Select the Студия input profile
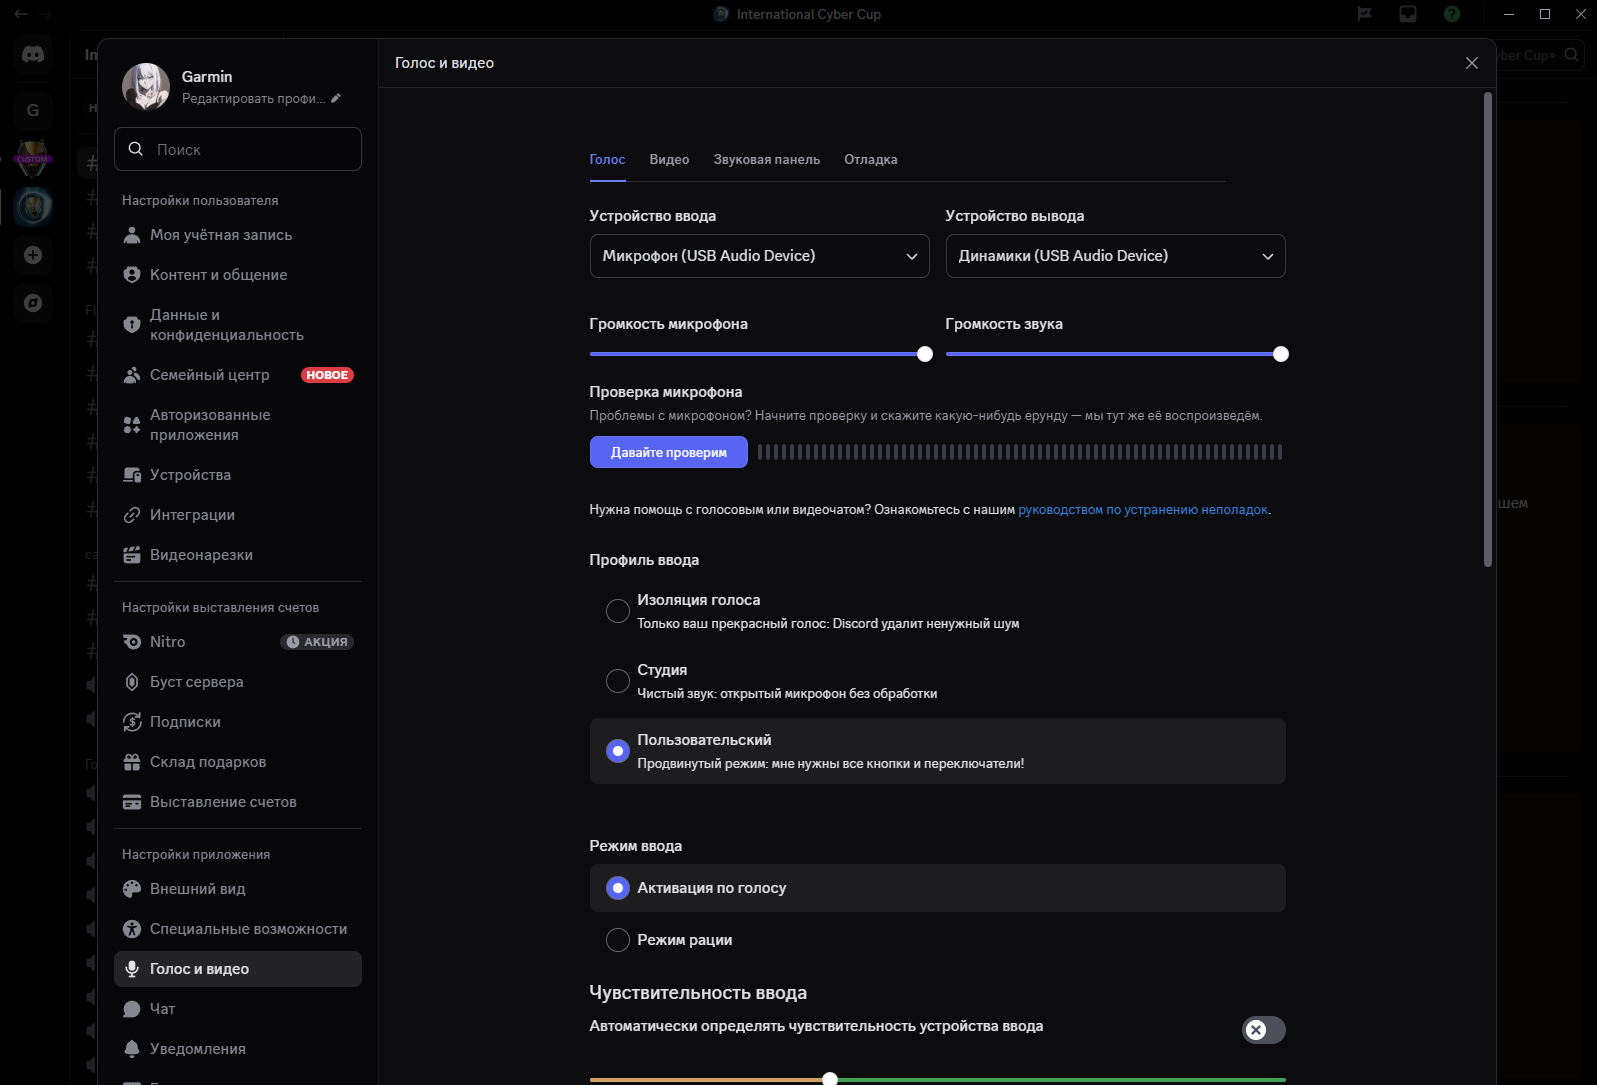 click(x=937, y=681)
